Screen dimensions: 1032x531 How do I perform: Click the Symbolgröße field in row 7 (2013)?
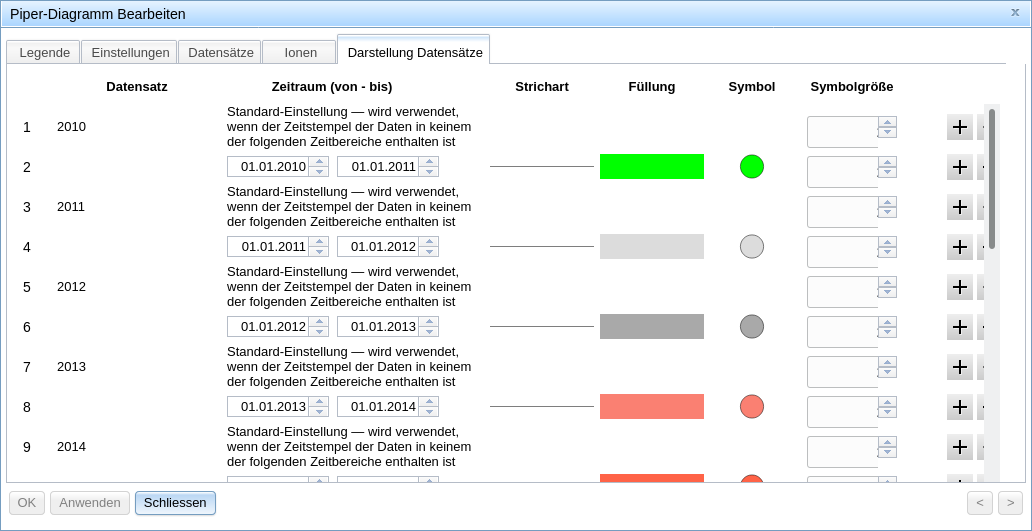(843, 372)
